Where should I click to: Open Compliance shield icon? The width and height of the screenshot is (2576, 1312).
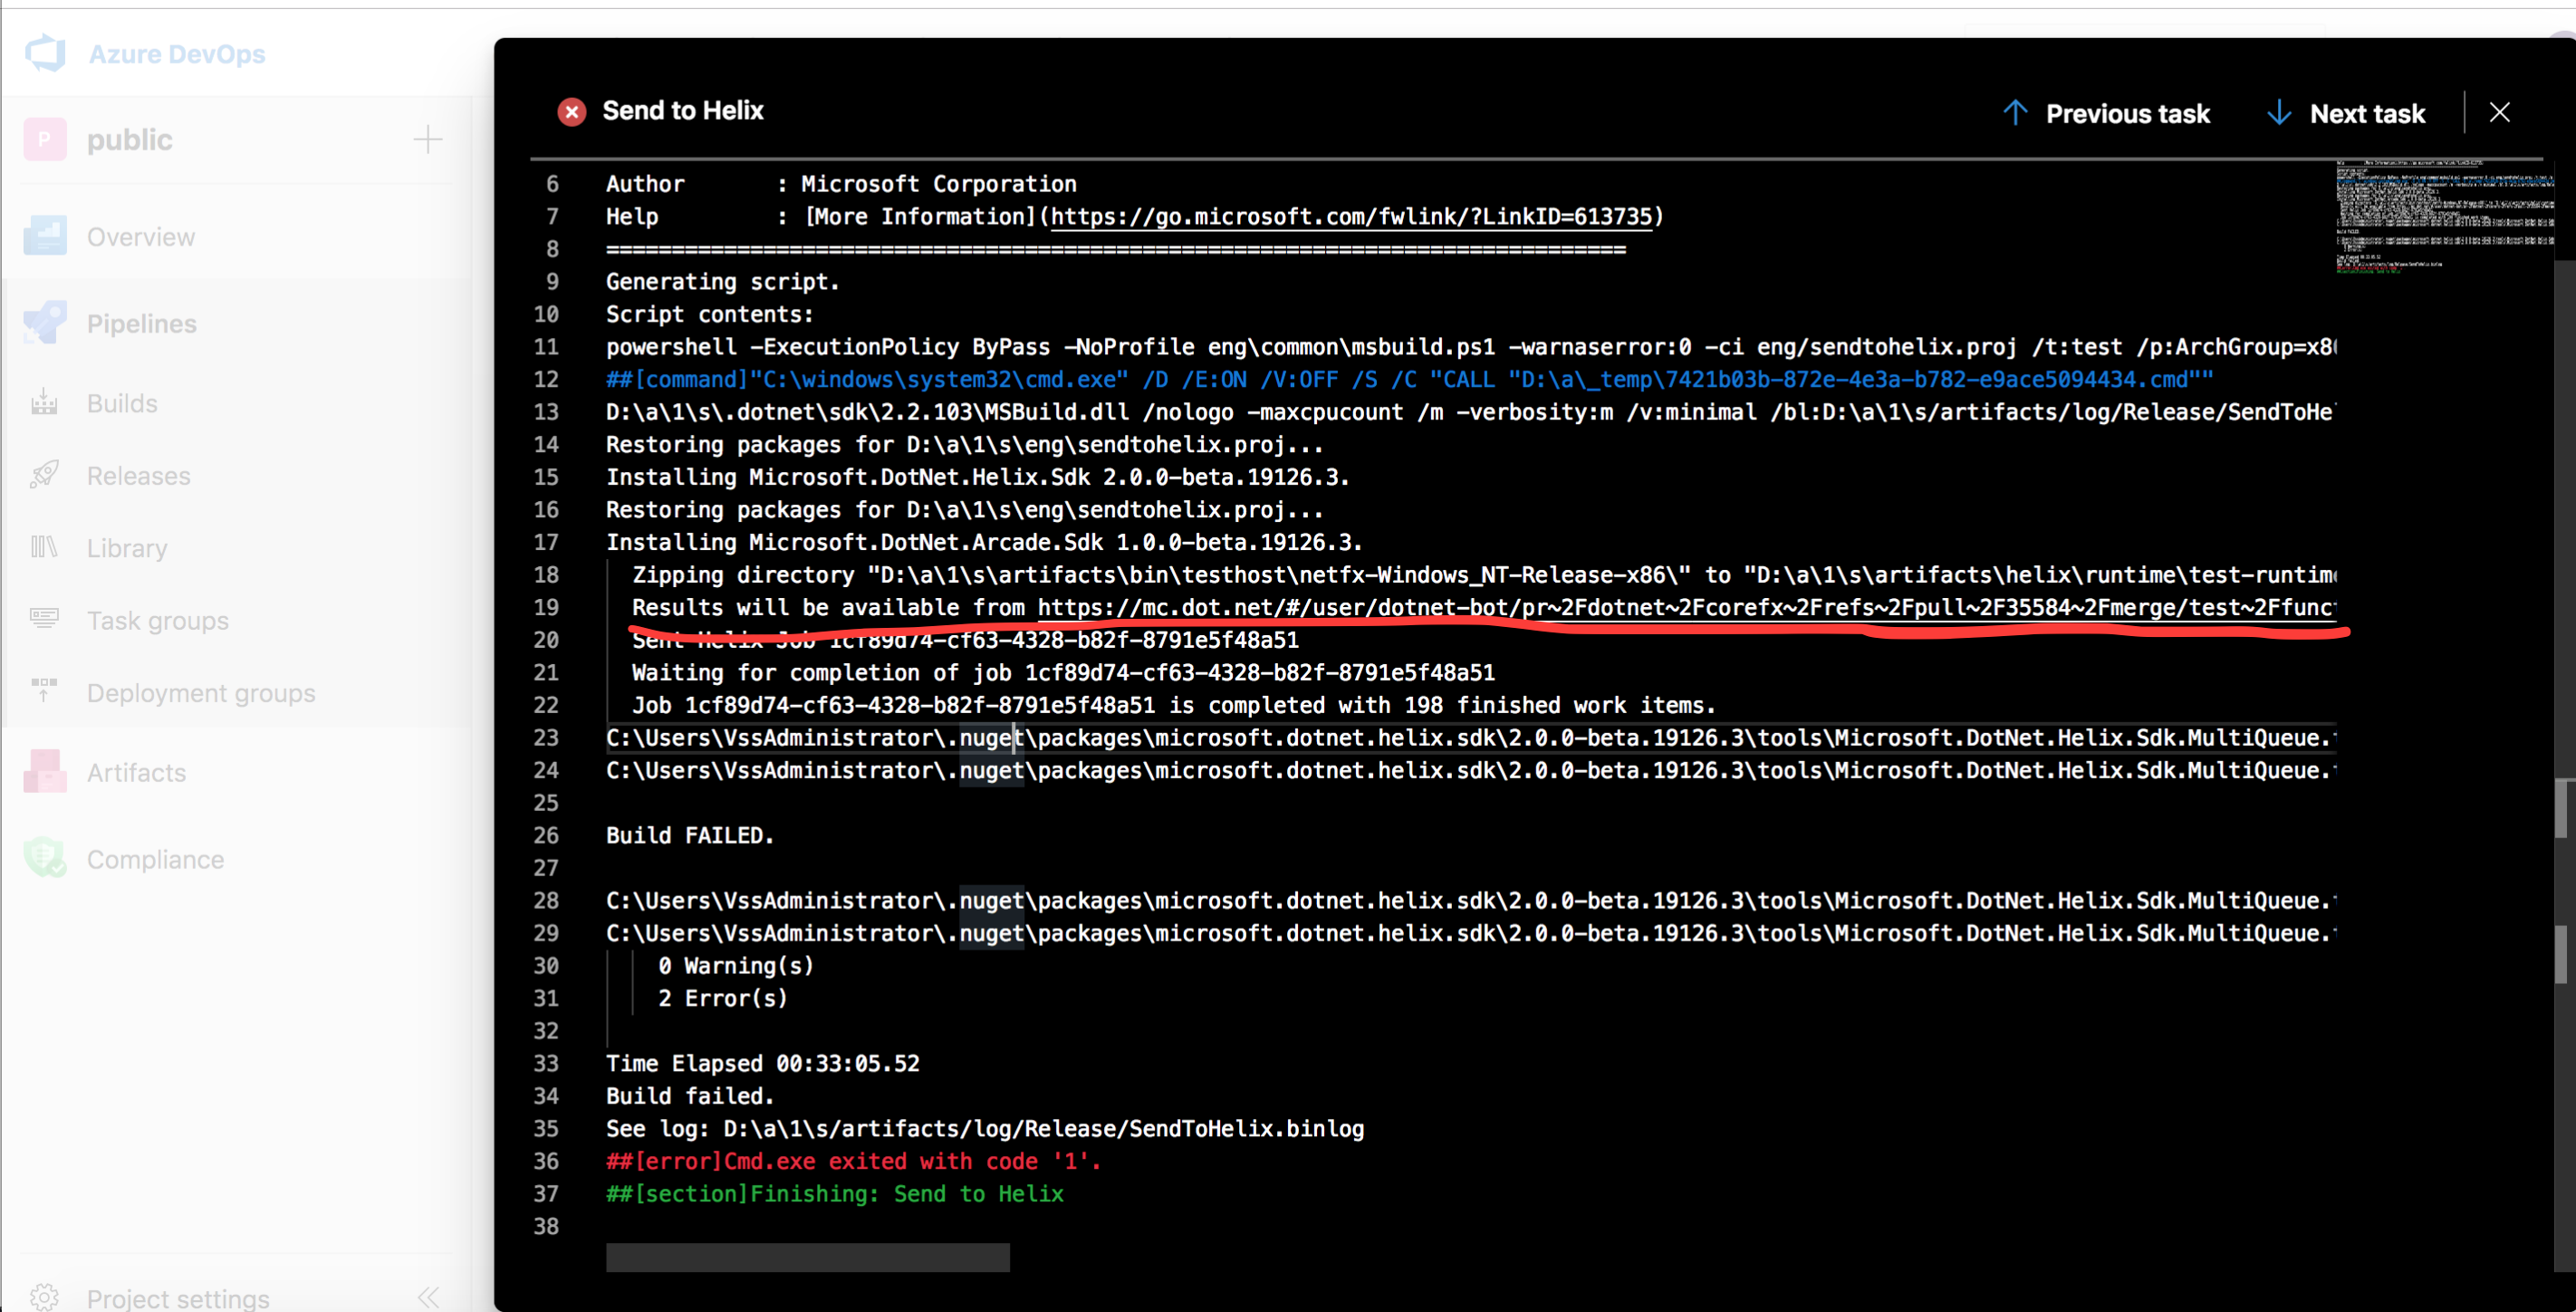click(45, 858)
